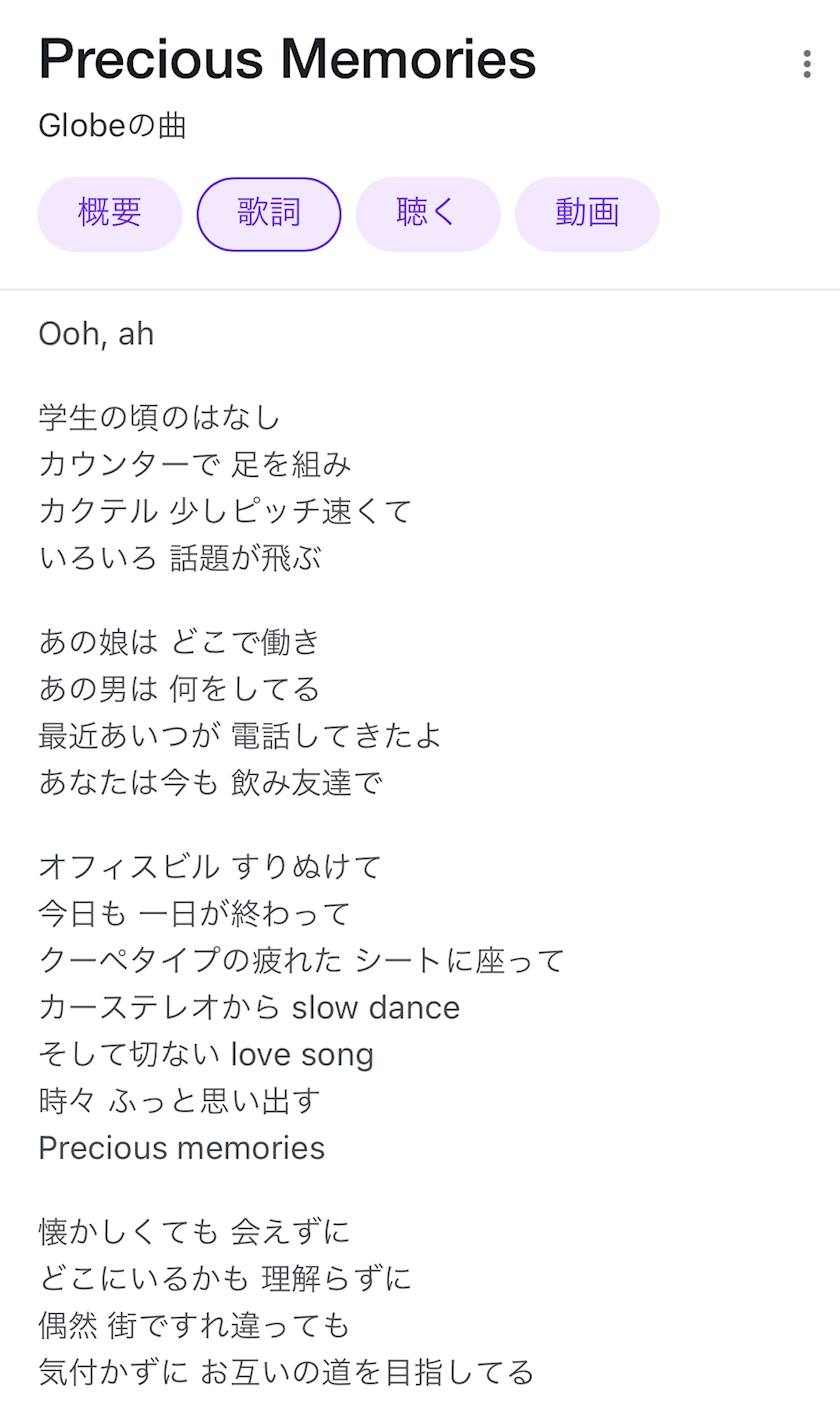840x1404 pixels.
Task: Click the "Ooh, ah" lyric line
Action: tap(96, 334)
